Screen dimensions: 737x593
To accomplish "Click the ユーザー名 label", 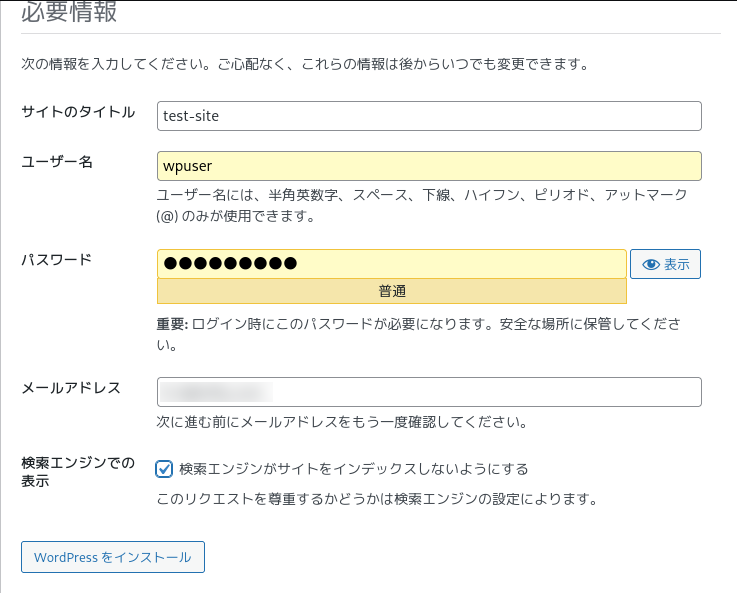I will point(57,162).
